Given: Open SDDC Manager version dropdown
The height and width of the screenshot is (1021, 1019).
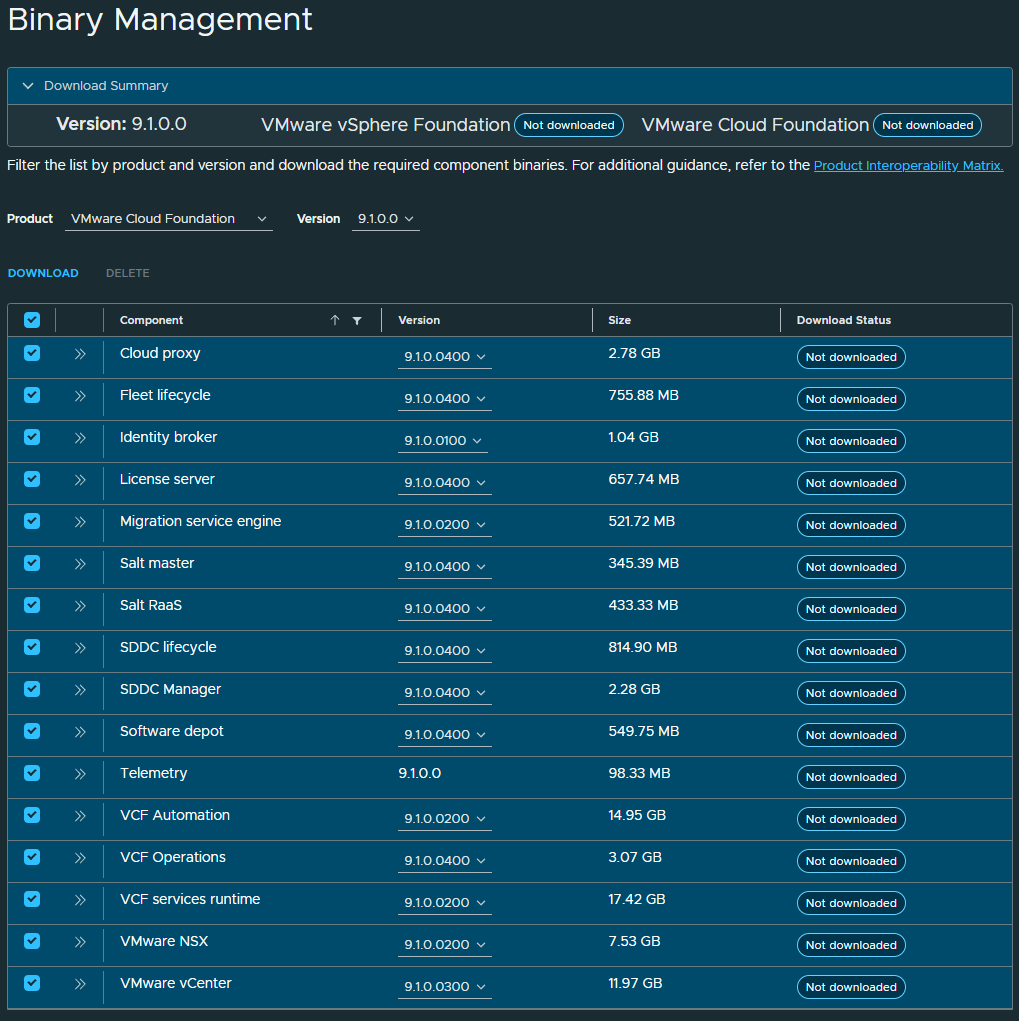Looking at the screenshot, I should click(445, 693).
